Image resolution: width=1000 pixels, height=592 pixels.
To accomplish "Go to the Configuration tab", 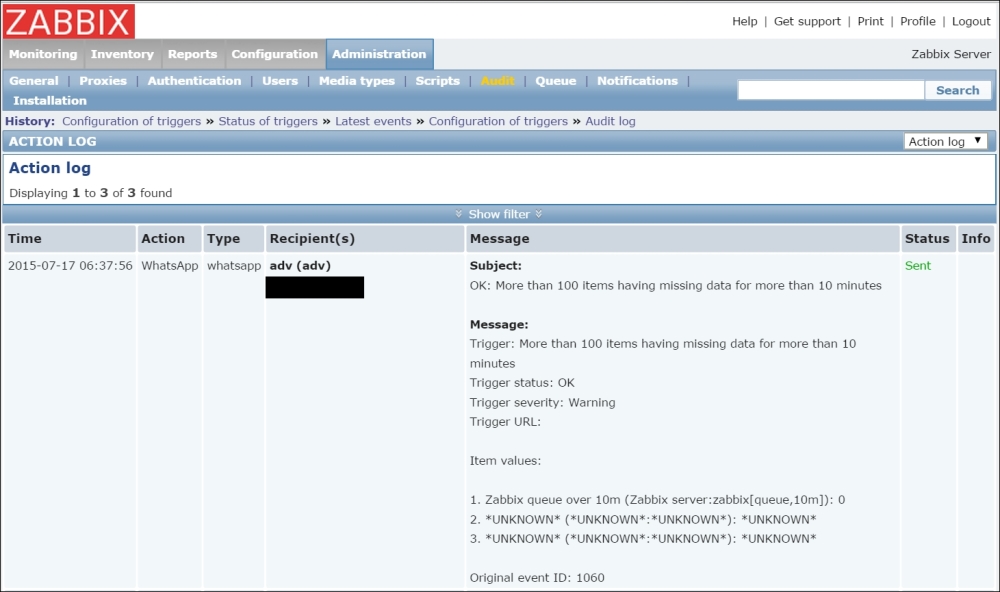I will coord(274,54).
